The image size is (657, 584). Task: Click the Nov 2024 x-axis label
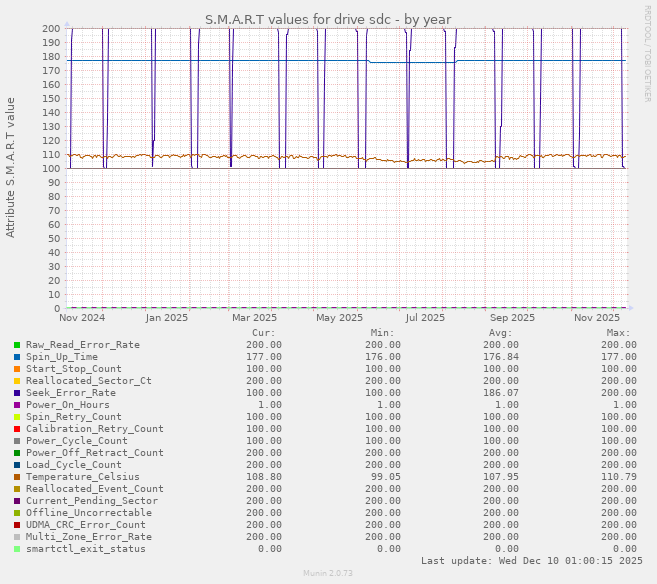[82, 318]
